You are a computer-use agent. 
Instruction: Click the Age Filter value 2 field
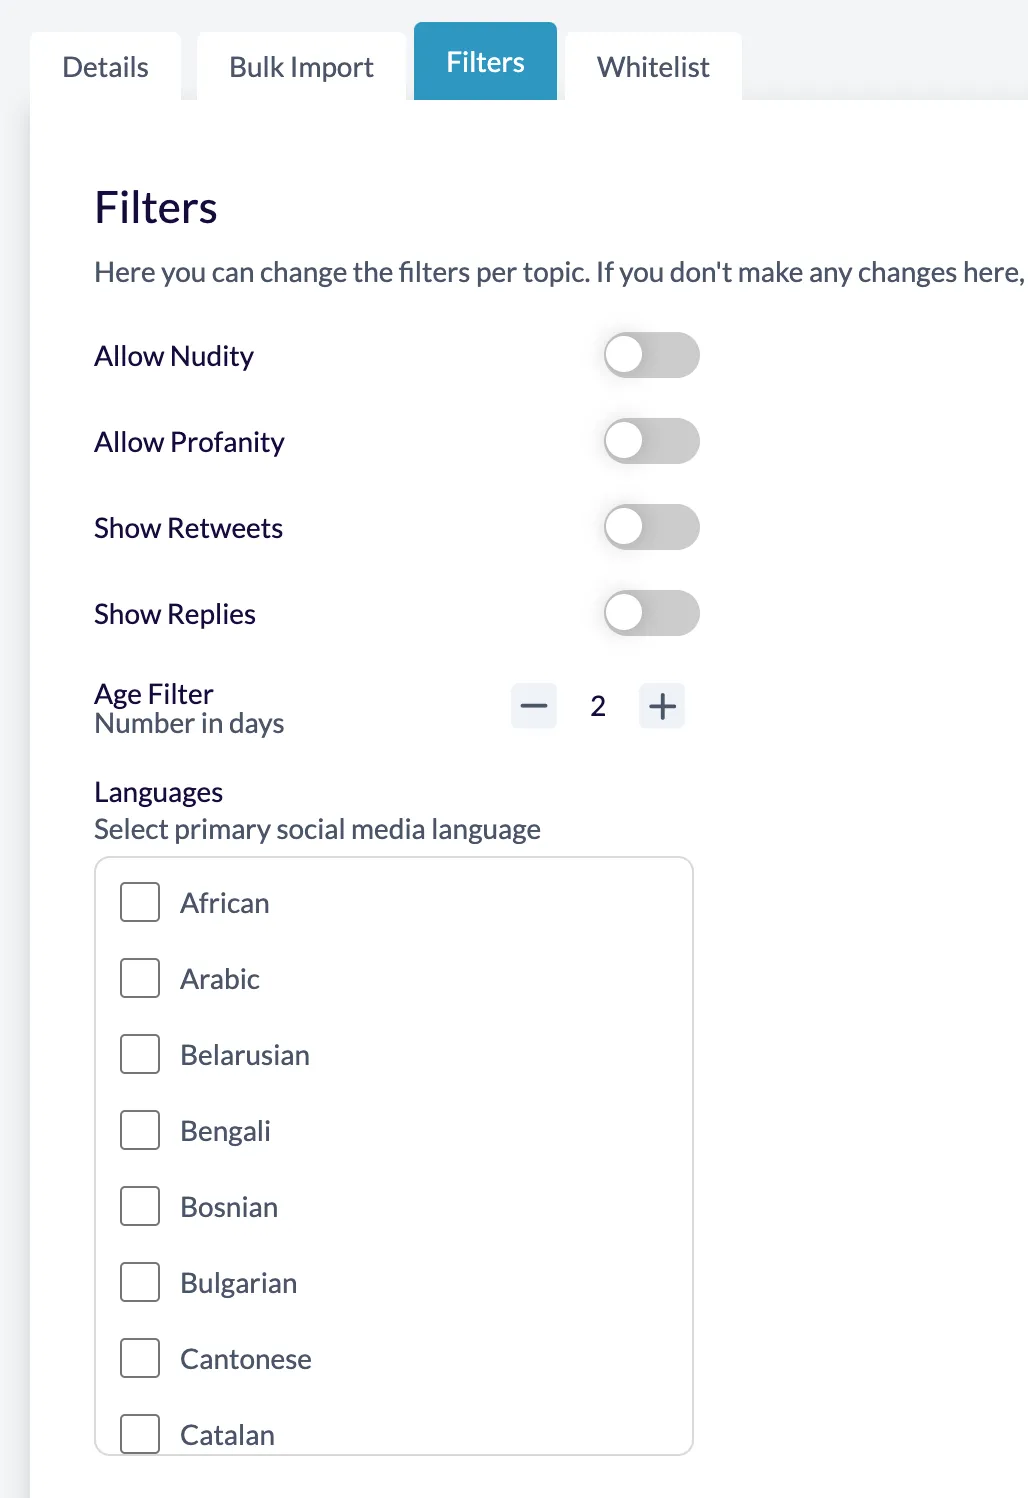(x=598, y=707)
